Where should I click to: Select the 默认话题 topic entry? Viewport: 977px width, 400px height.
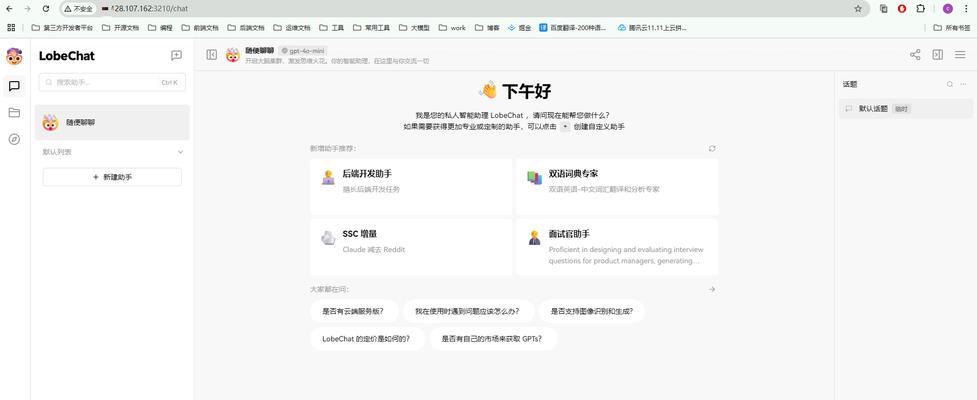point(905,108)
